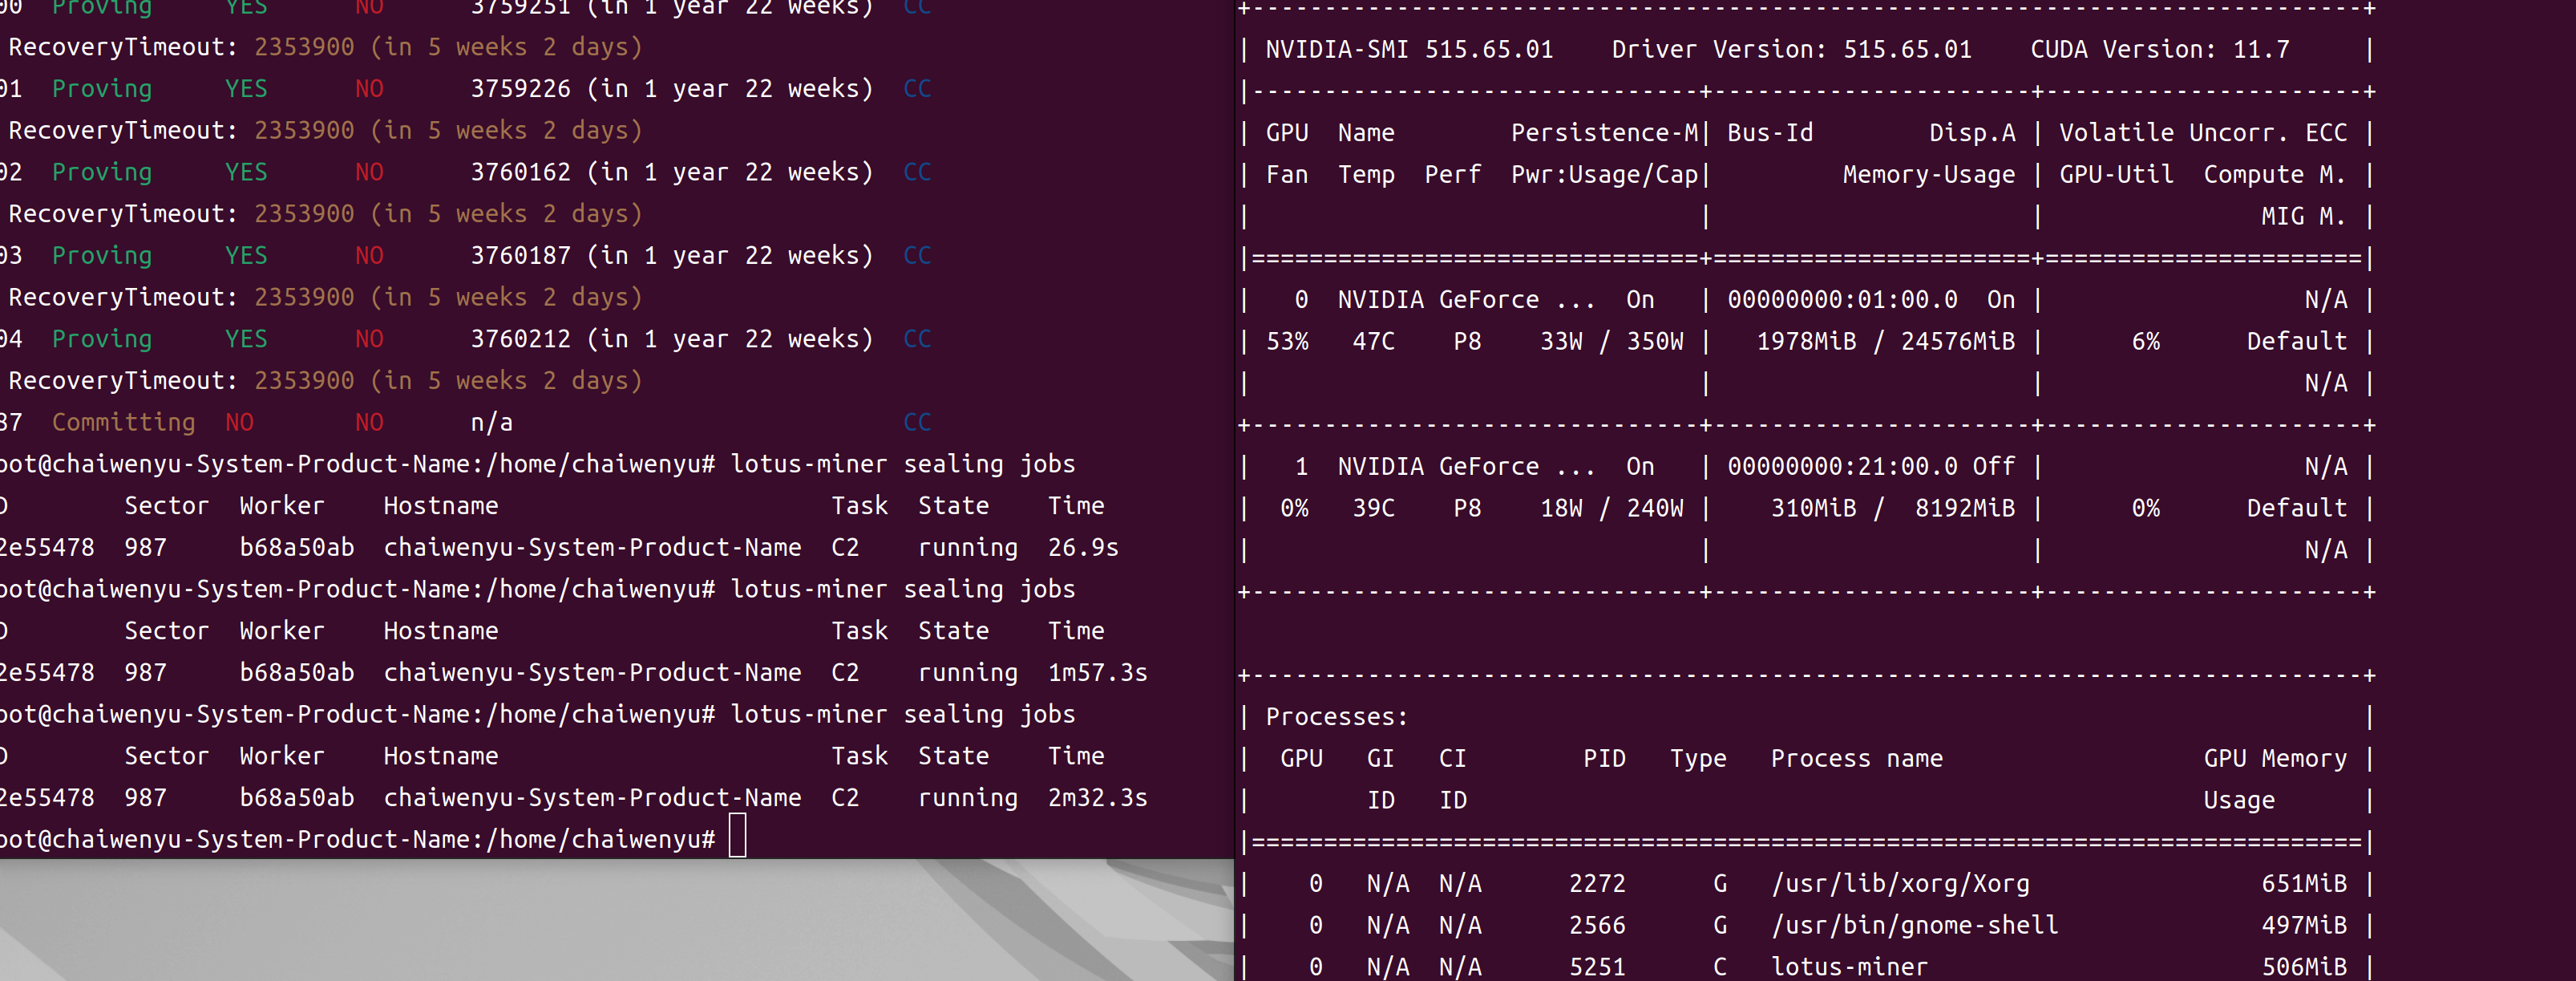The width and height of the screenshot is (2576, 981).
Task: Click GPU 1 temperature "39C"
Action: pos(1373,508)
